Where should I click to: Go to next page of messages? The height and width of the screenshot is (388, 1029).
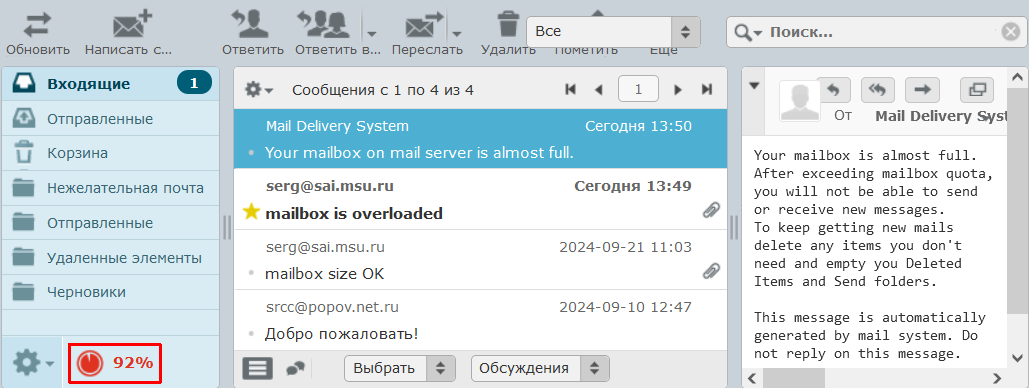coord(679,89)
